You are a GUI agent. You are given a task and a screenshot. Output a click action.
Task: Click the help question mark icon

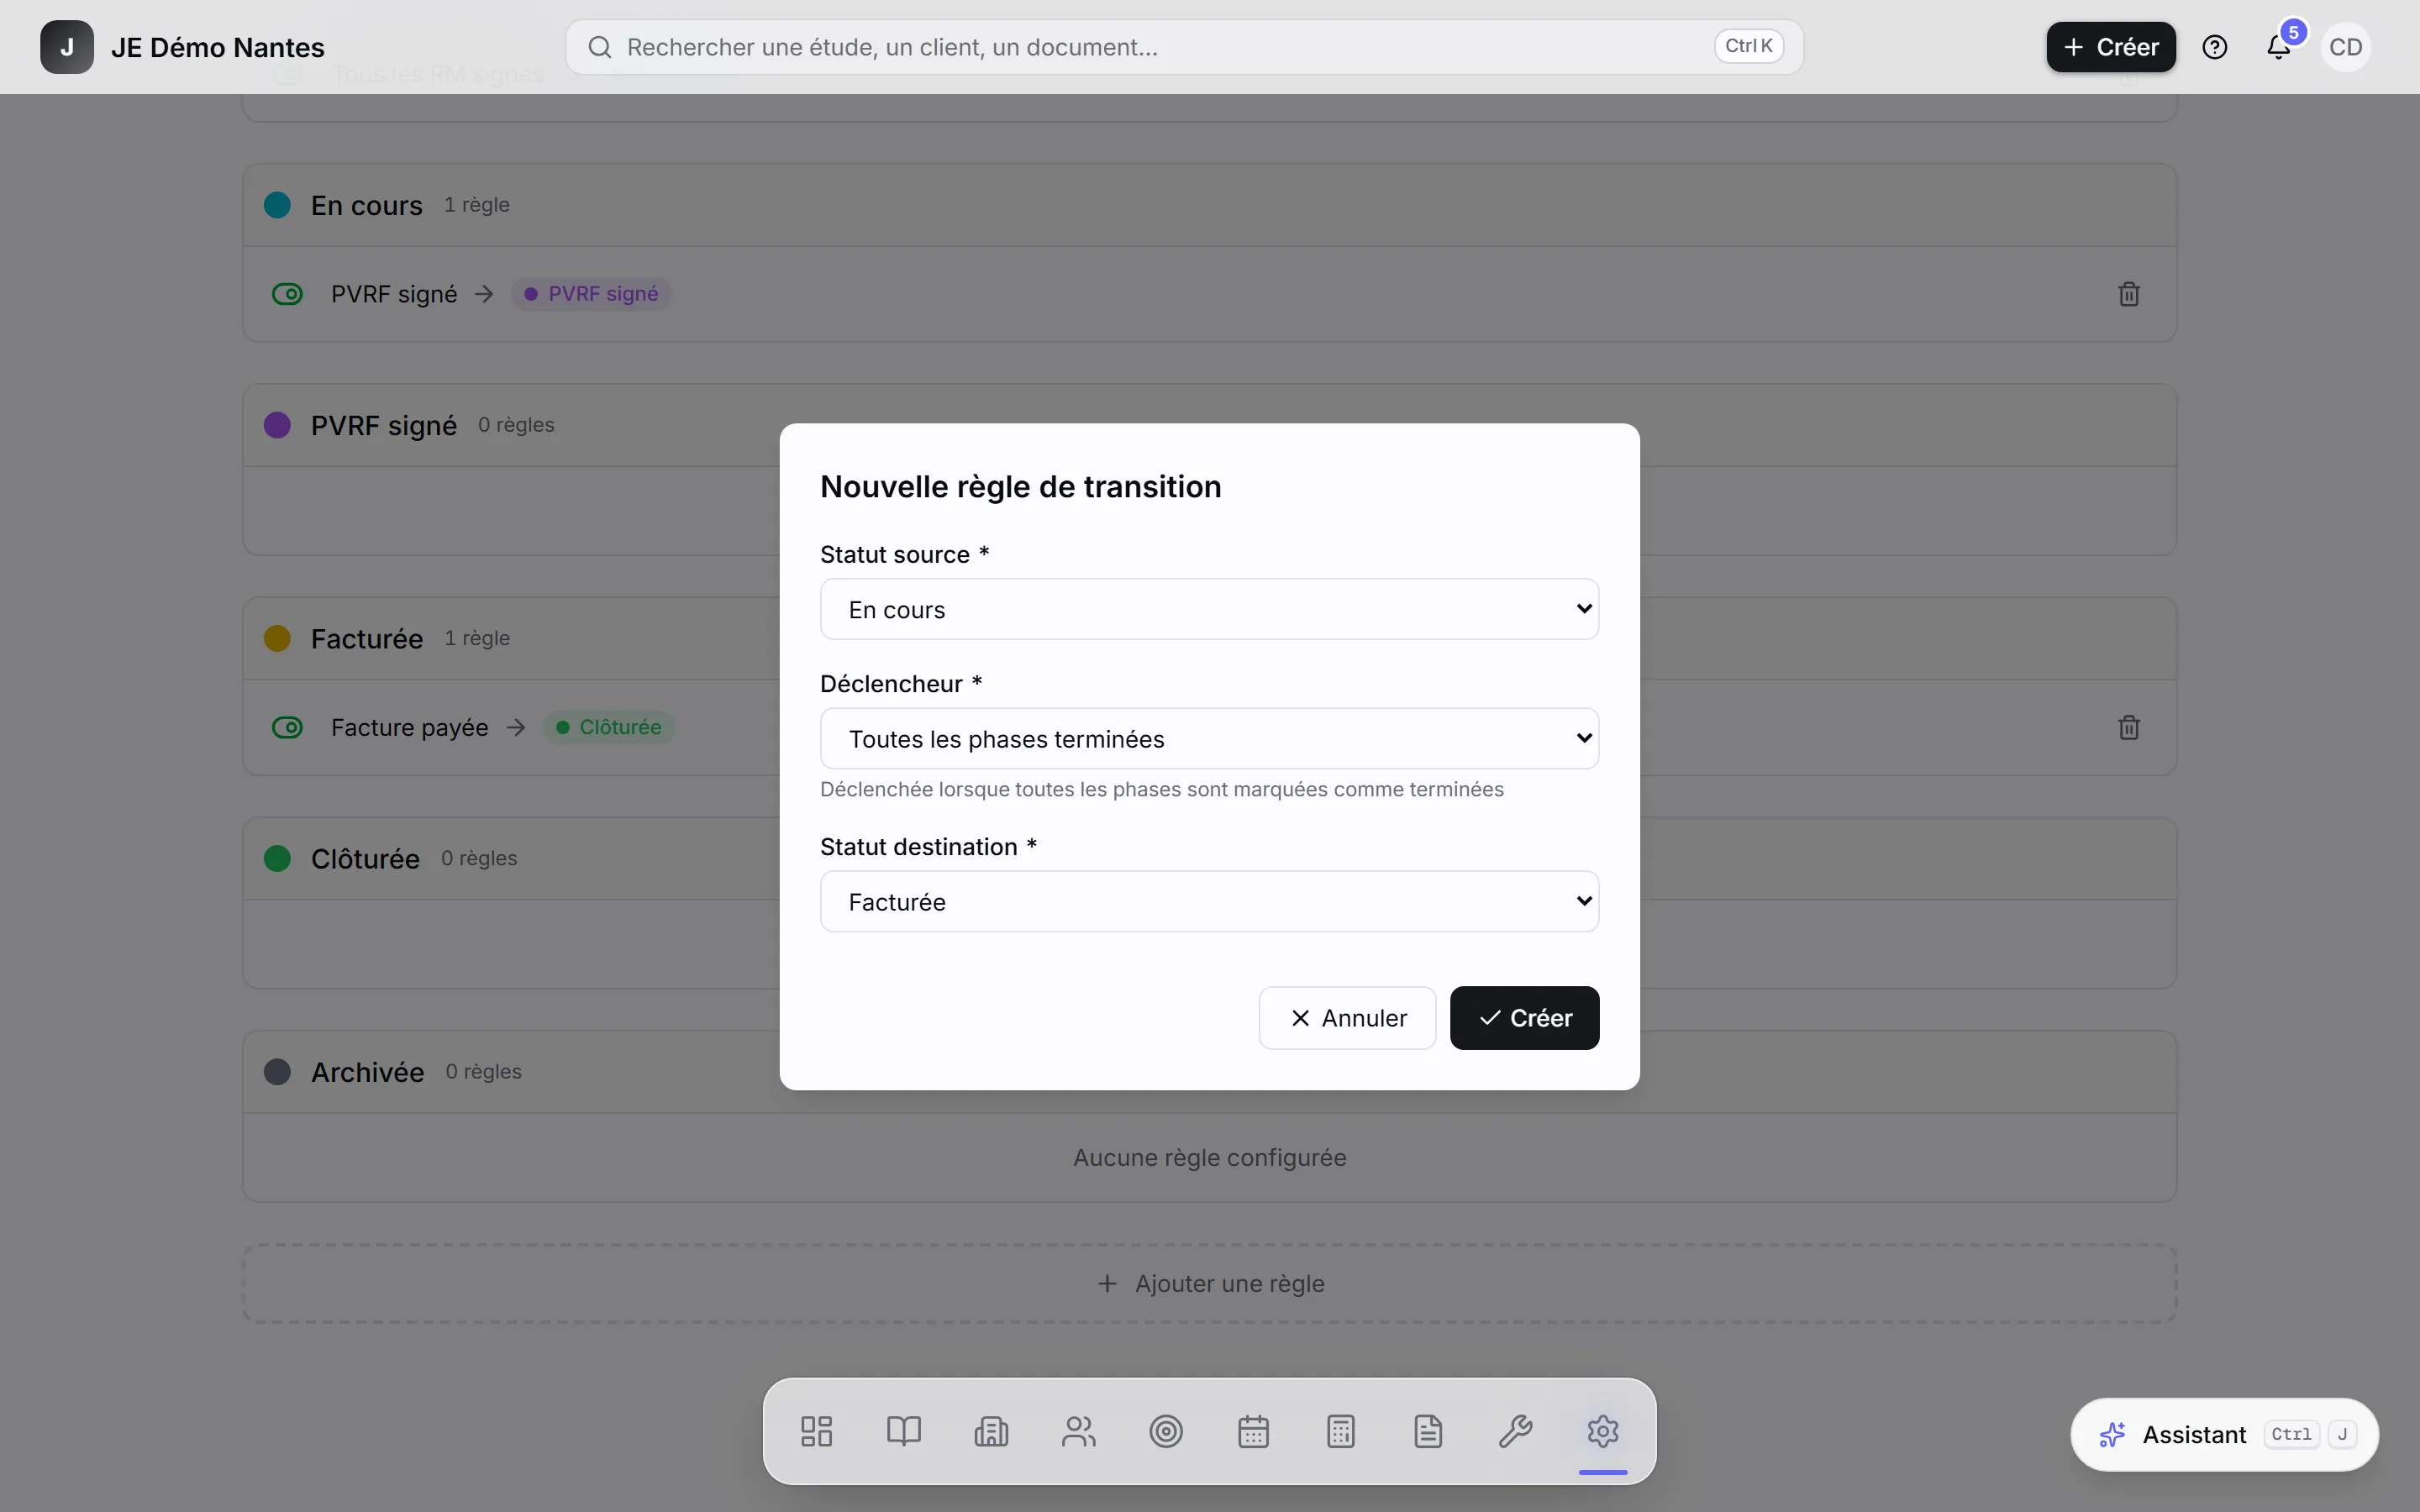[2215, 47]
